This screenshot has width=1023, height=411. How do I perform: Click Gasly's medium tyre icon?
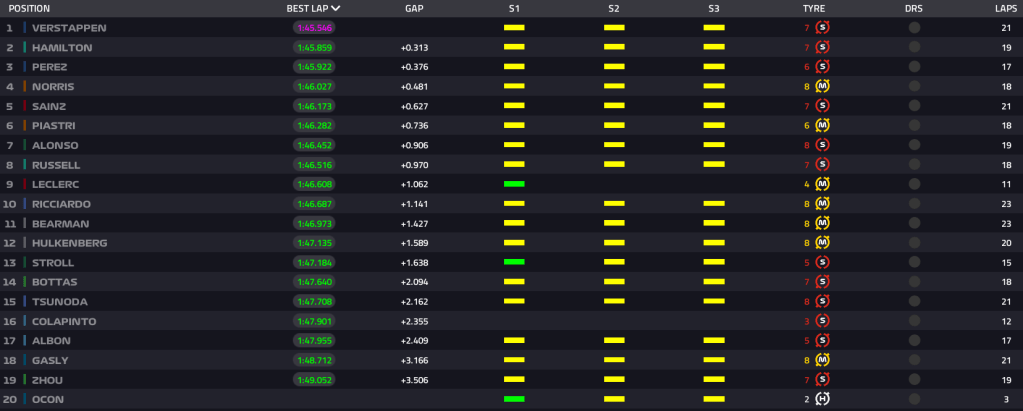click(823, 360)
